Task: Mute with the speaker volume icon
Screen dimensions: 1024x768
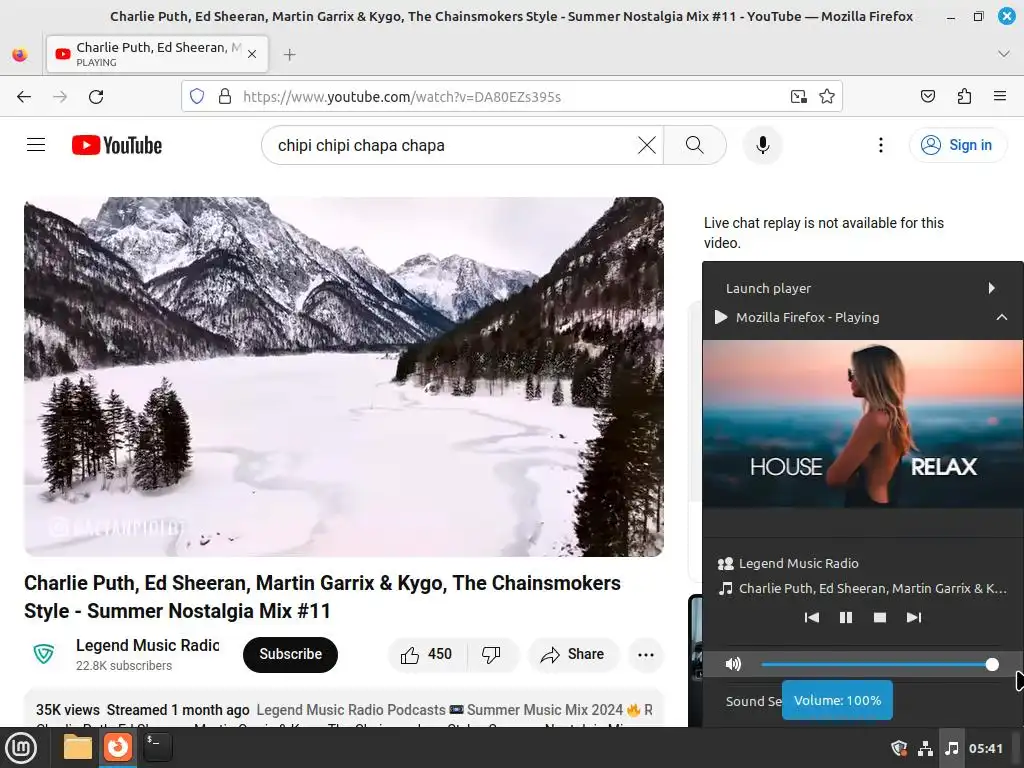Action: pos(733,664)
